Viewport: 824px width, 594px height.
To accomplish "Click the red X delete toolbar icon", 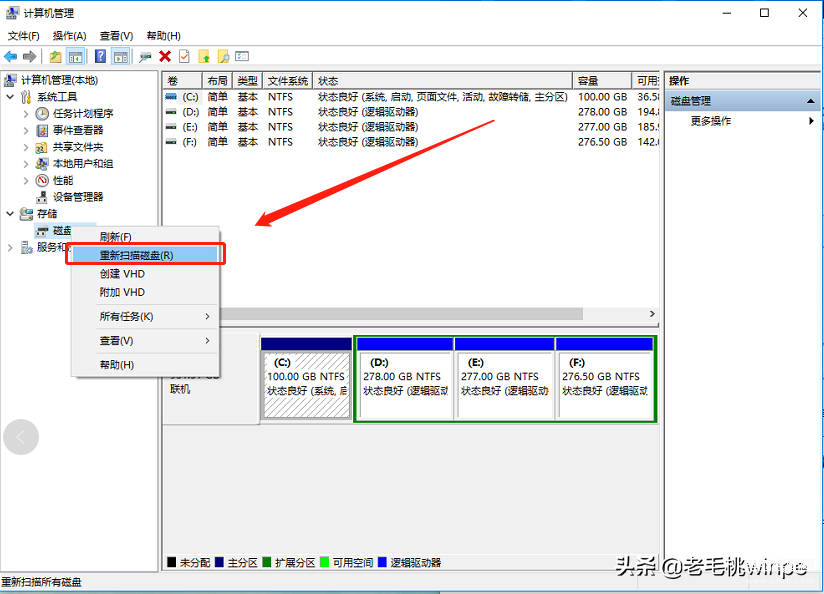I will tap(165, 56).
